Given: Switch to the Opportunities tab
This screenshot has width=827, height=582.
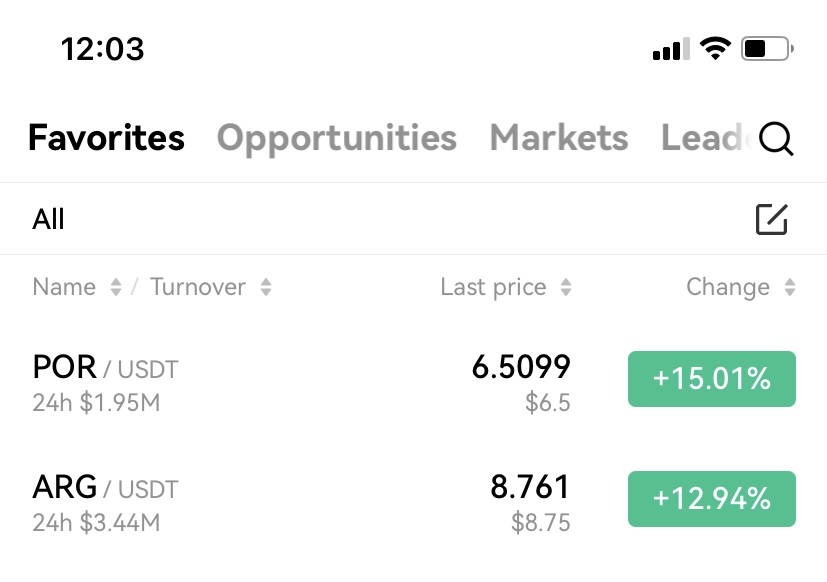Looking at the screenshot, I should (x=336, y=138).
